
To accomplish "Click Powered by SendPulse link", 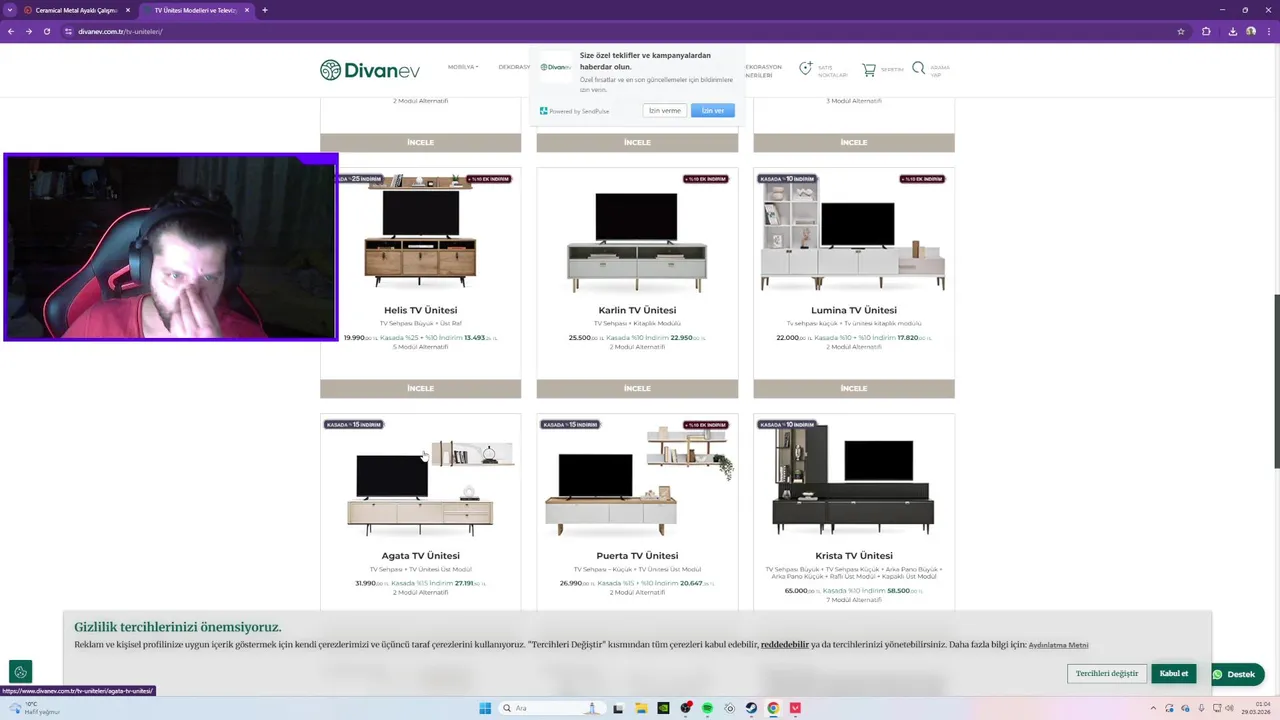I will point(575,111).
